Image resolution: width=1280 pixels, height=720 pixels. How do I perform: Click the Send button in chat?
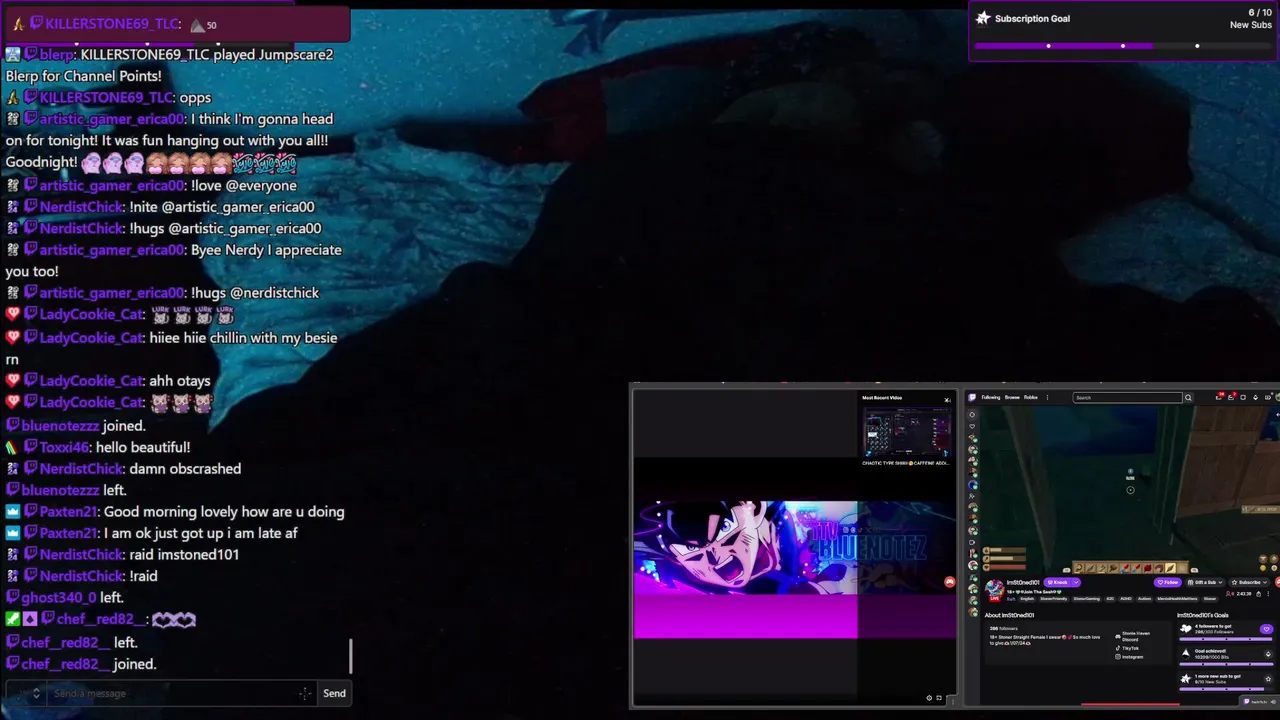[x=334, y=693]
